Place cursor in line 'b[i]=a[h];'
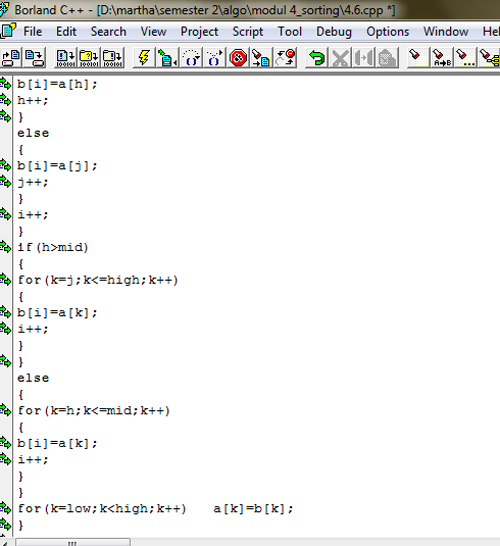Screen dimensions: 500x546 pos(57,84)
